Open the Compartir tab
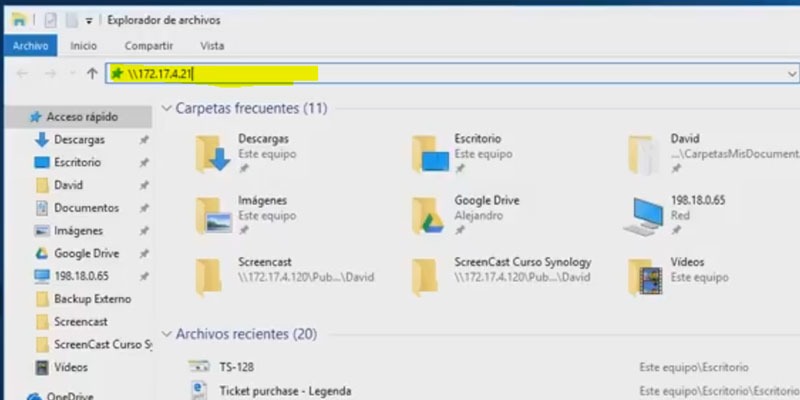This screenshot has width=800, height=400. (149, 46)
